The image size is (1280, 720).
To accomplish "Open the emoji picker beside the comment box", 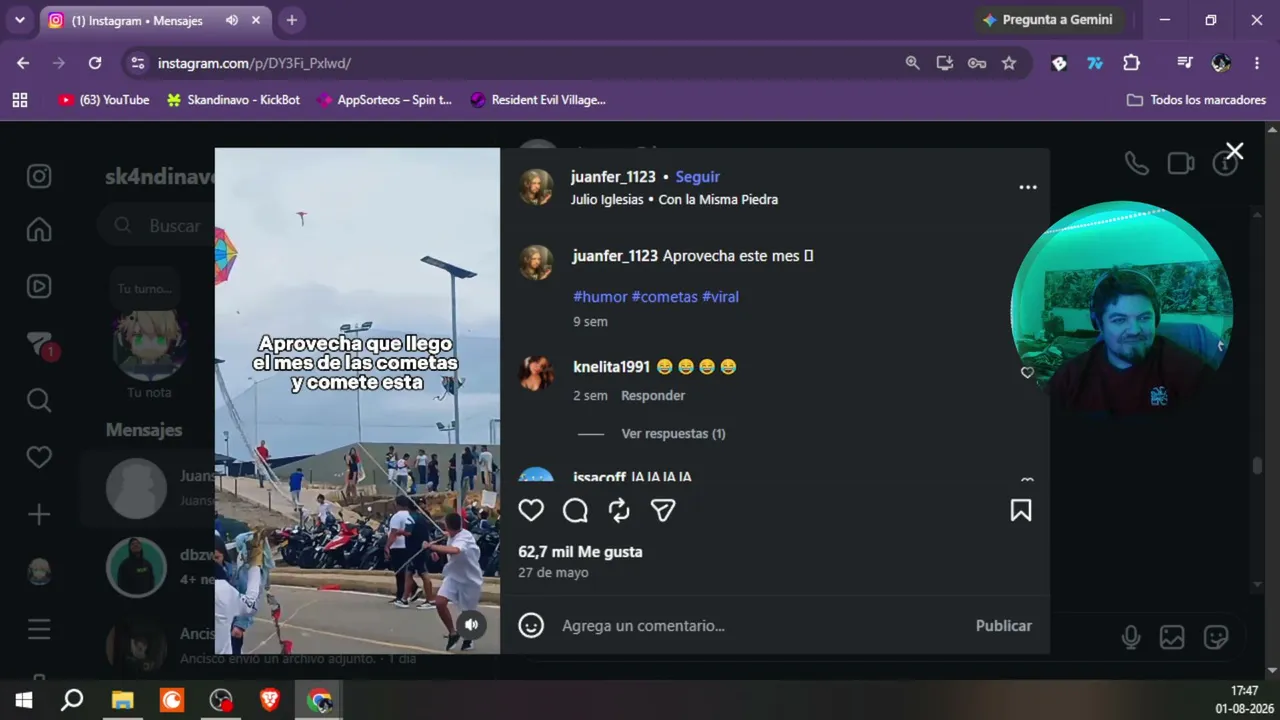I will tap(531, 626).
